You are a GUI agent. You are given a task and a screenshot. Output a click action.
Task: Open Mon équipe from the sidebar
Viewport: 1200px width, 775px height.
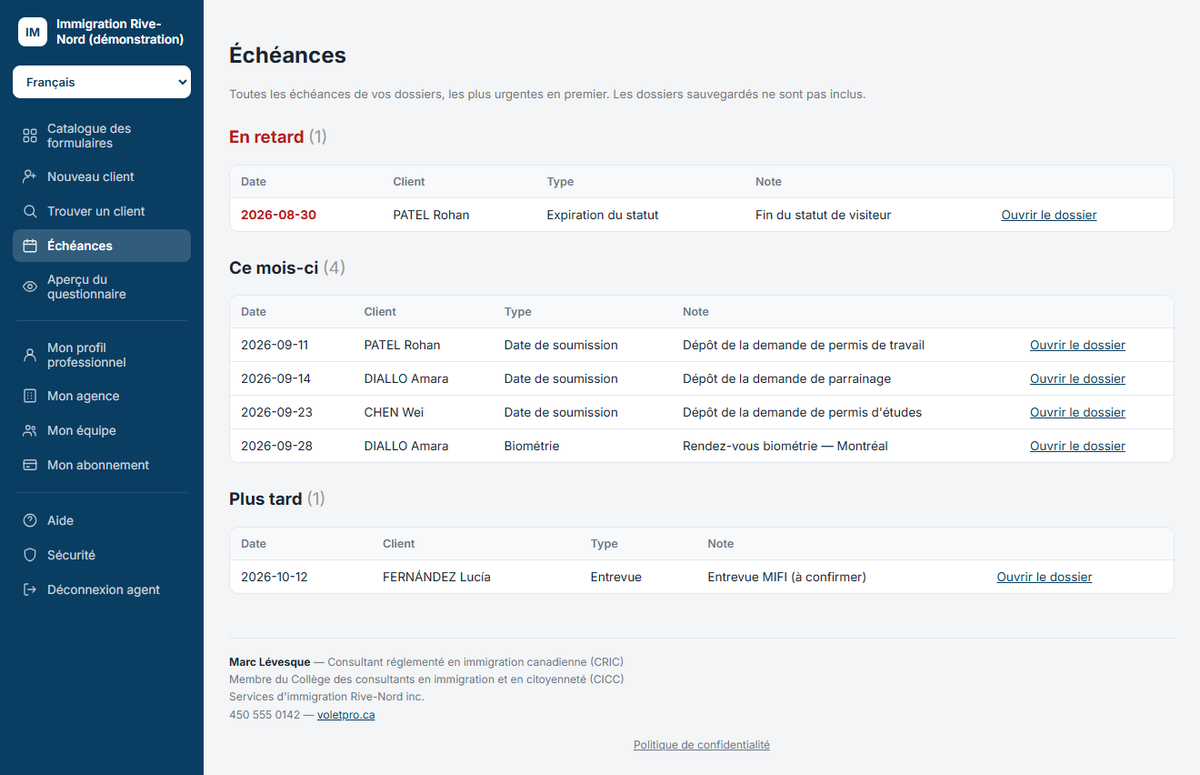click(102, 431)
